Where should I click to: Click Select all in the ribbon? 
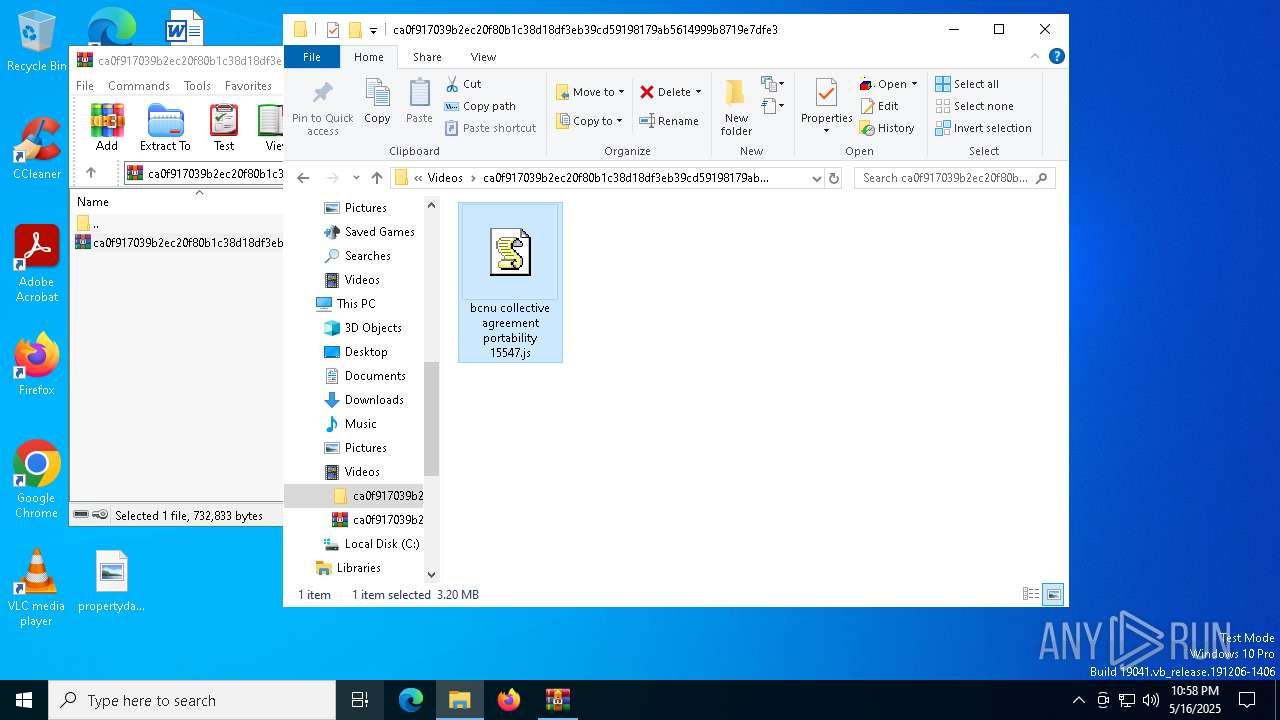coord(967,84)
